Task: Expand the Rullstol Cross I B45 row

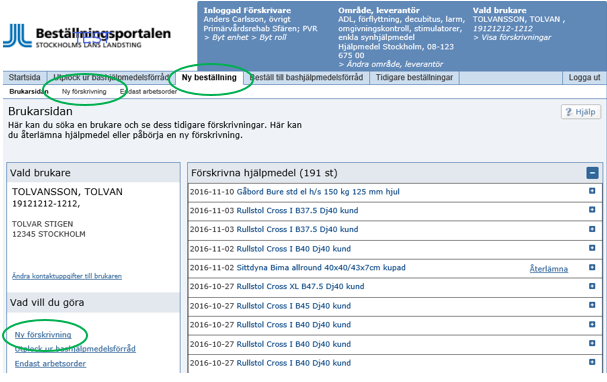Action: coord(592,305)
